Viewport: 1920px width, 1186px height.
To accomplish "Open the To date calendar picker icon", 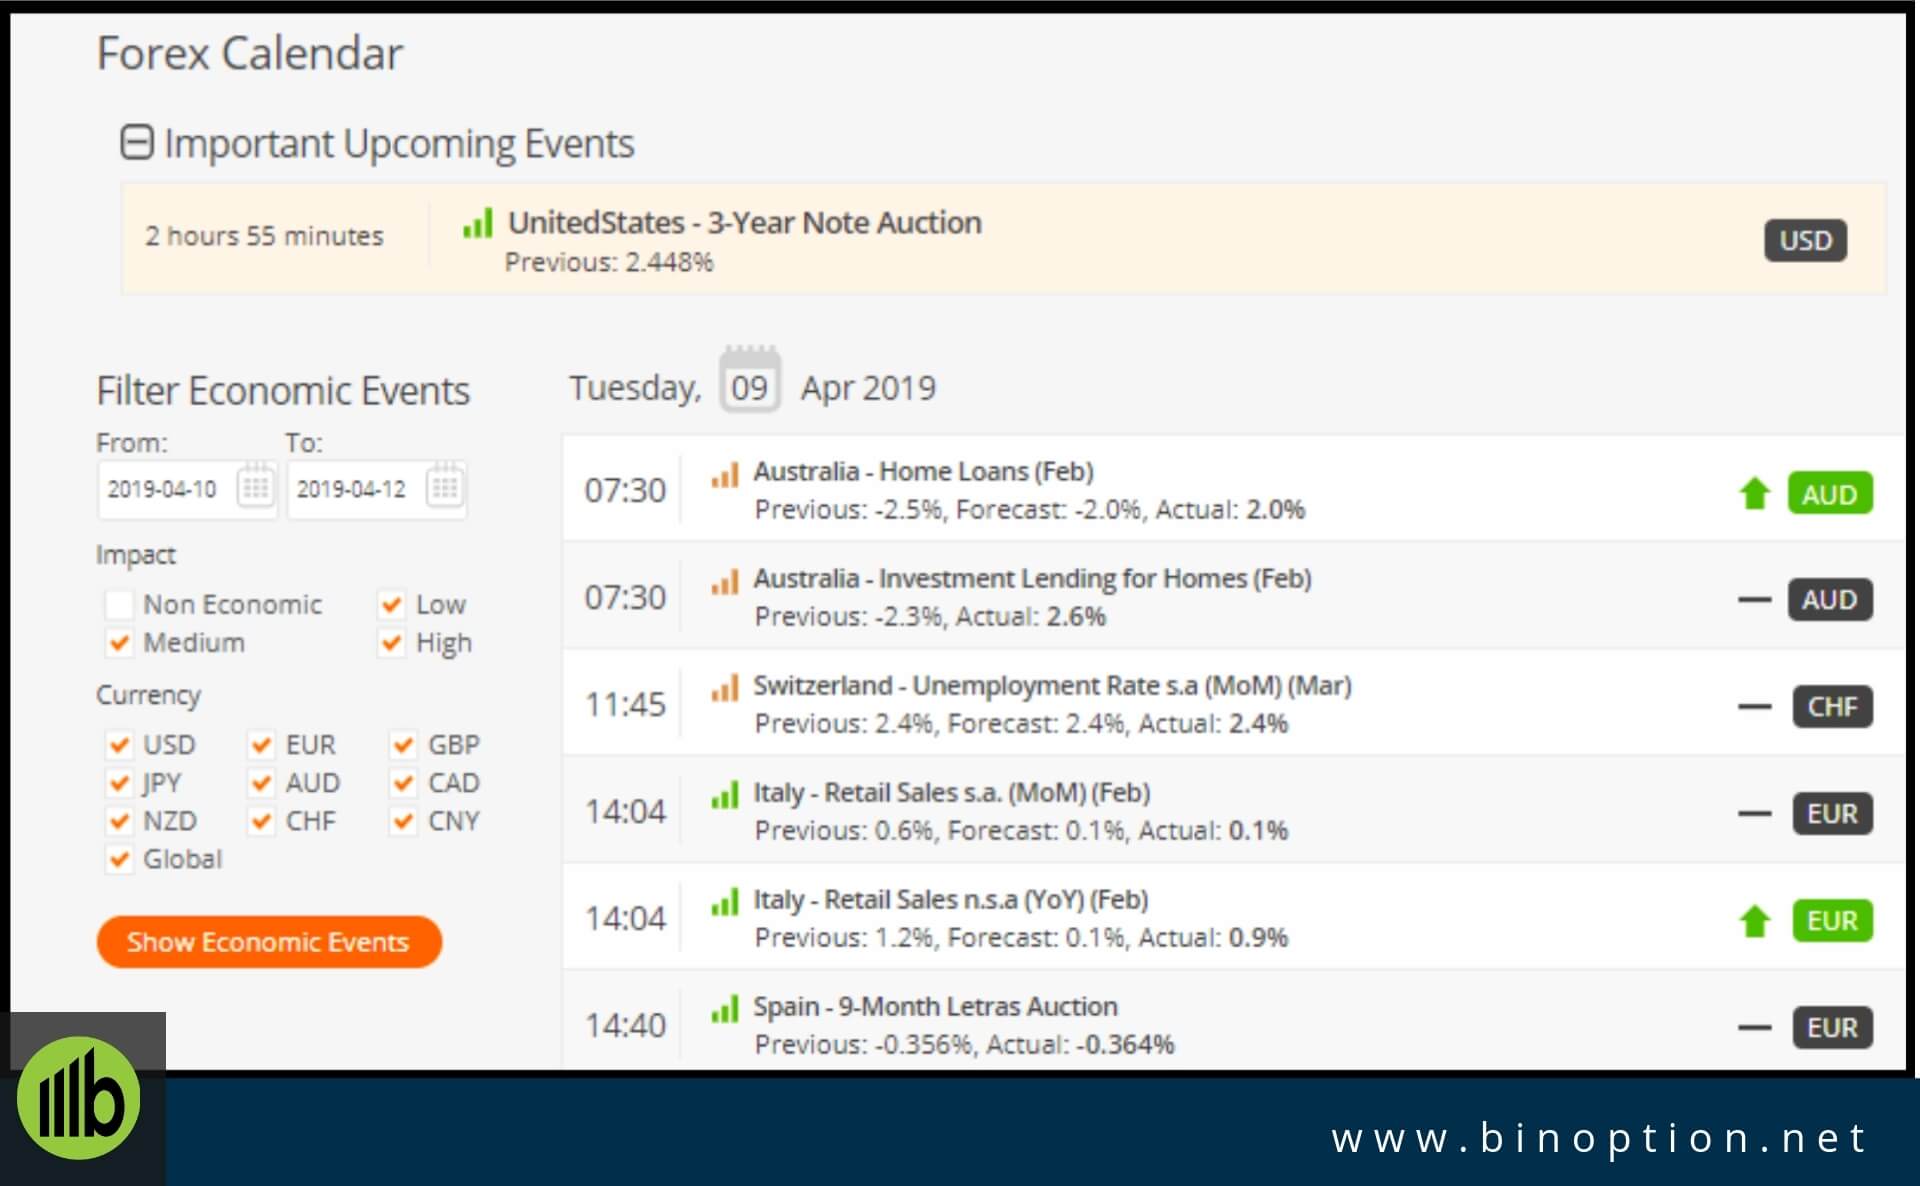I will [x=445, y=488].
